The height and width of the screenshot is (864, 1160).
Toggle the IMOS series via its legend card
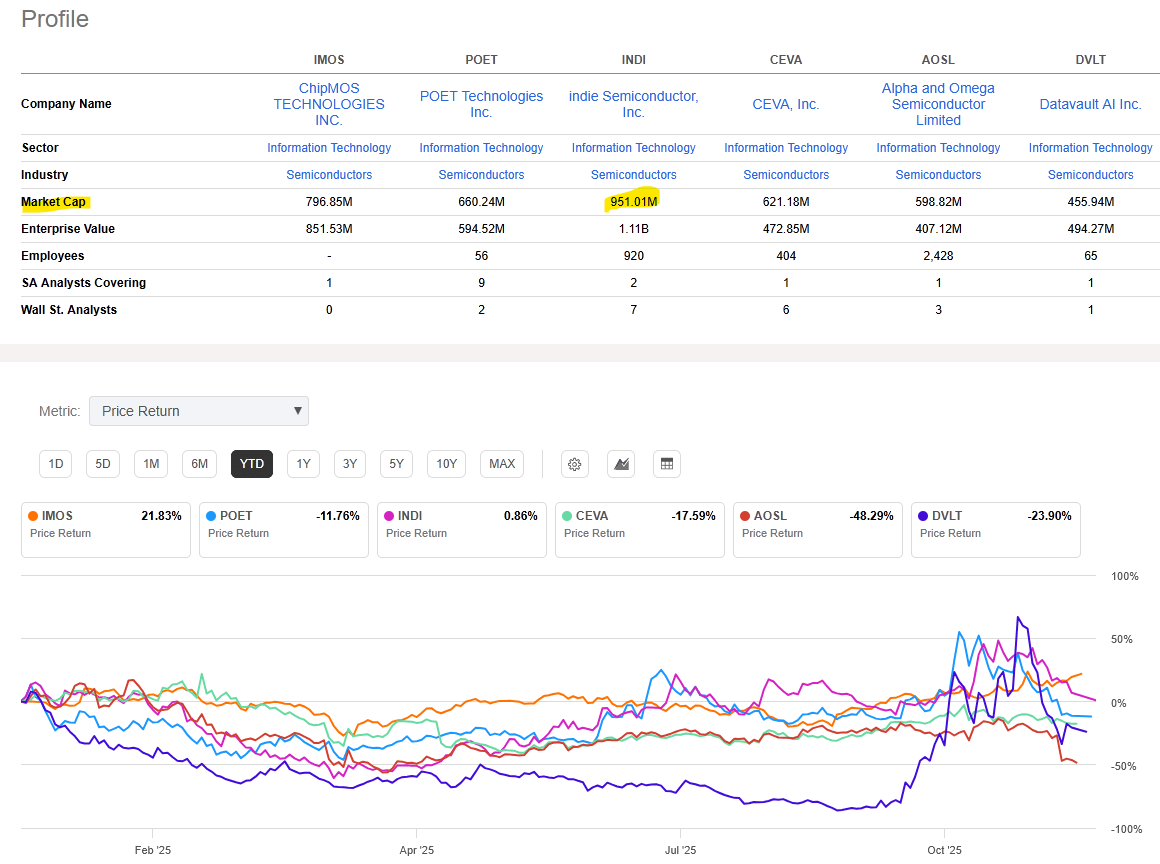105,529
